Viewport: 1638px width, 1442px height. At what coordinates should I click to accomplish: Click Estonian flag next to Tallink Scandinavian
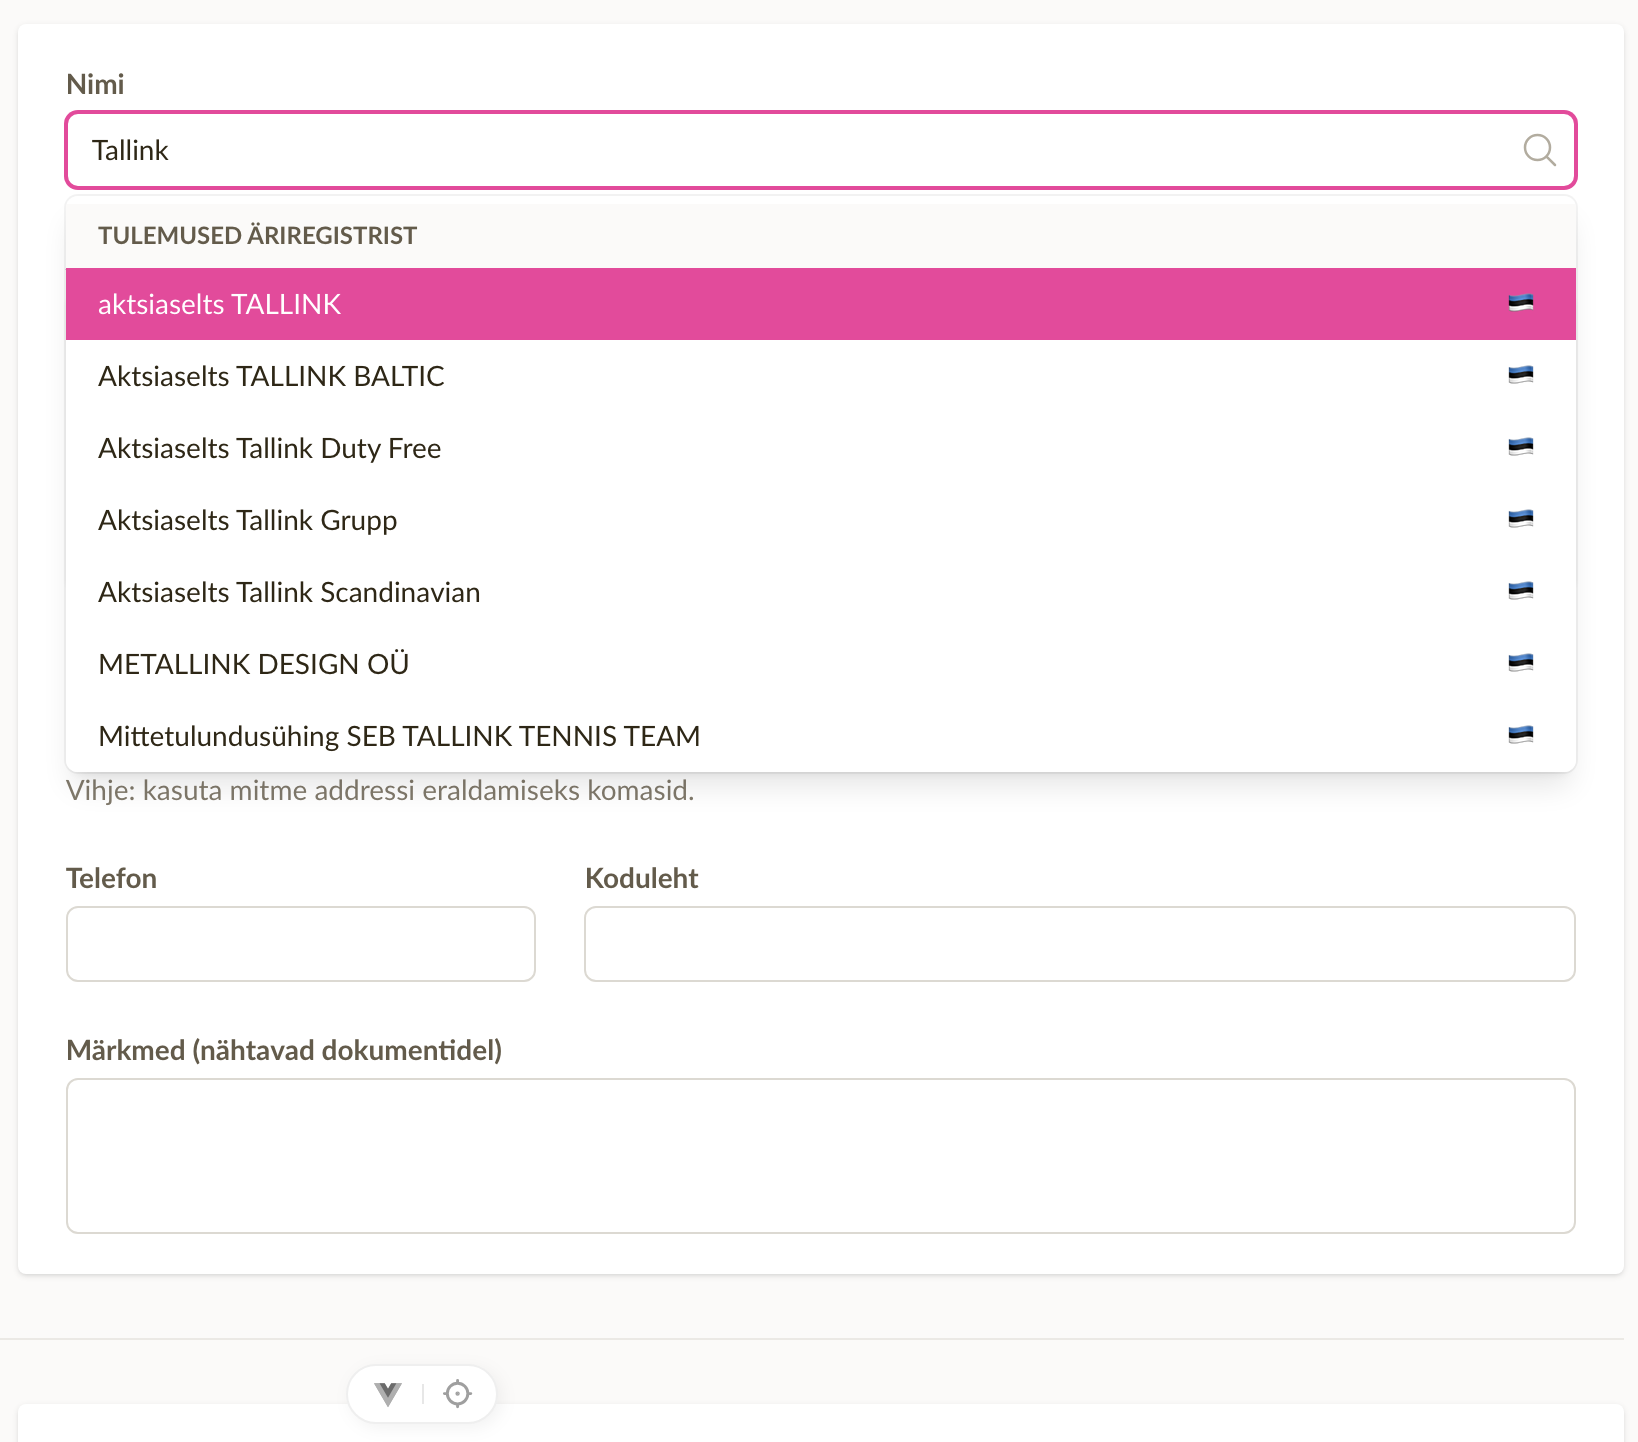point(1521,591)
